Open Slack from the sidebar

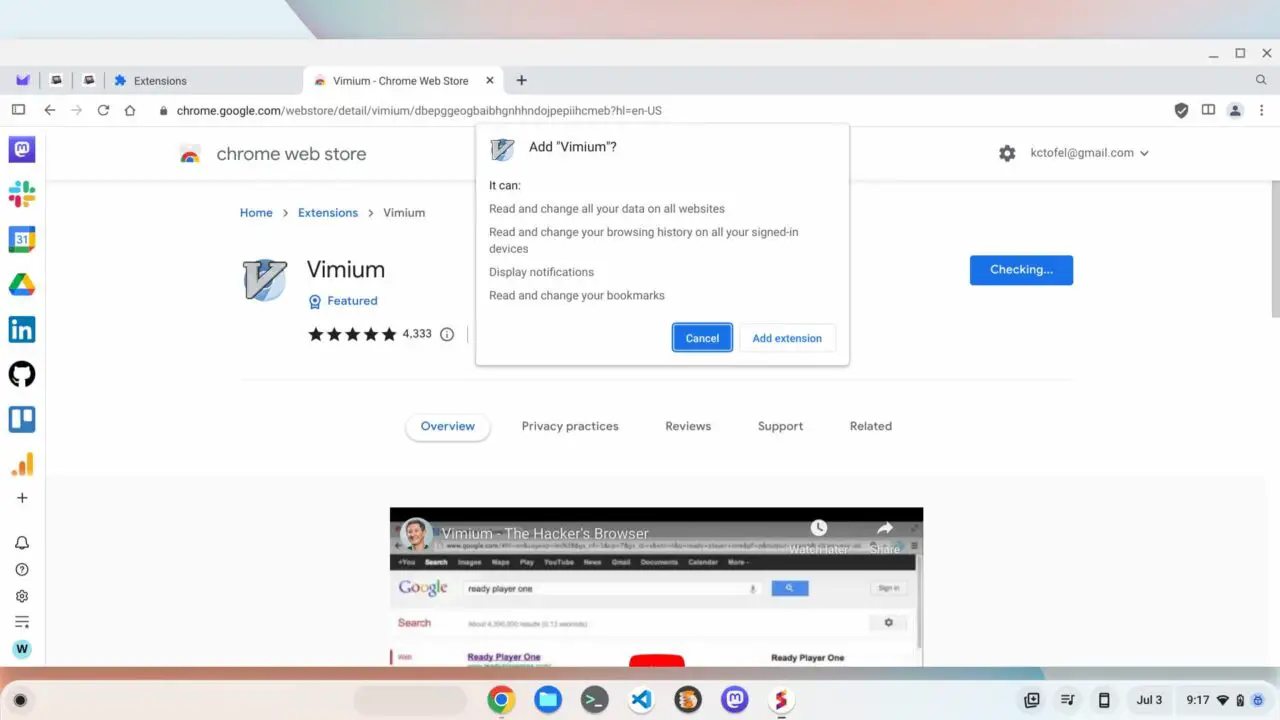point(22,194)
